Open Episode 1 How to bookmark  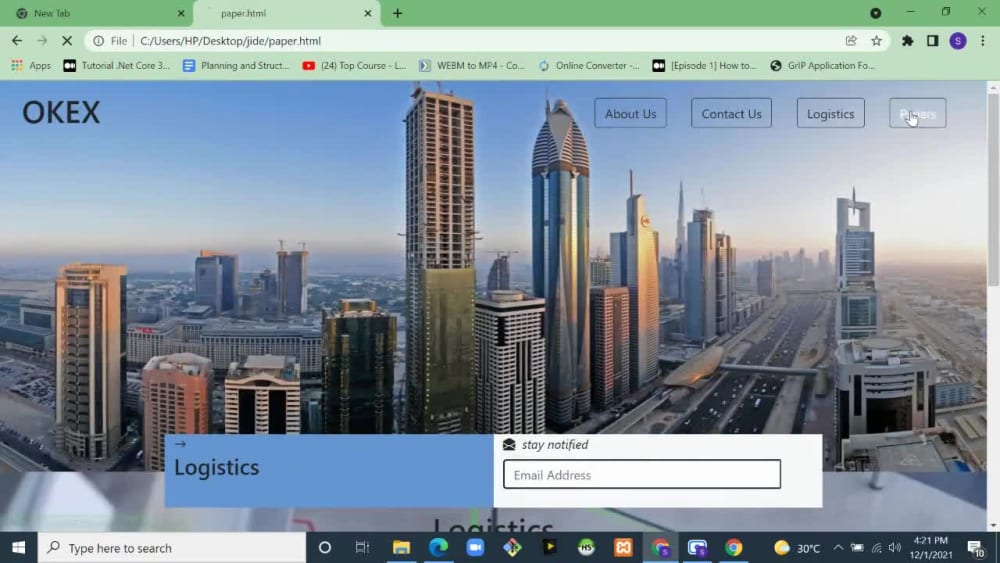tap(704, 65)
